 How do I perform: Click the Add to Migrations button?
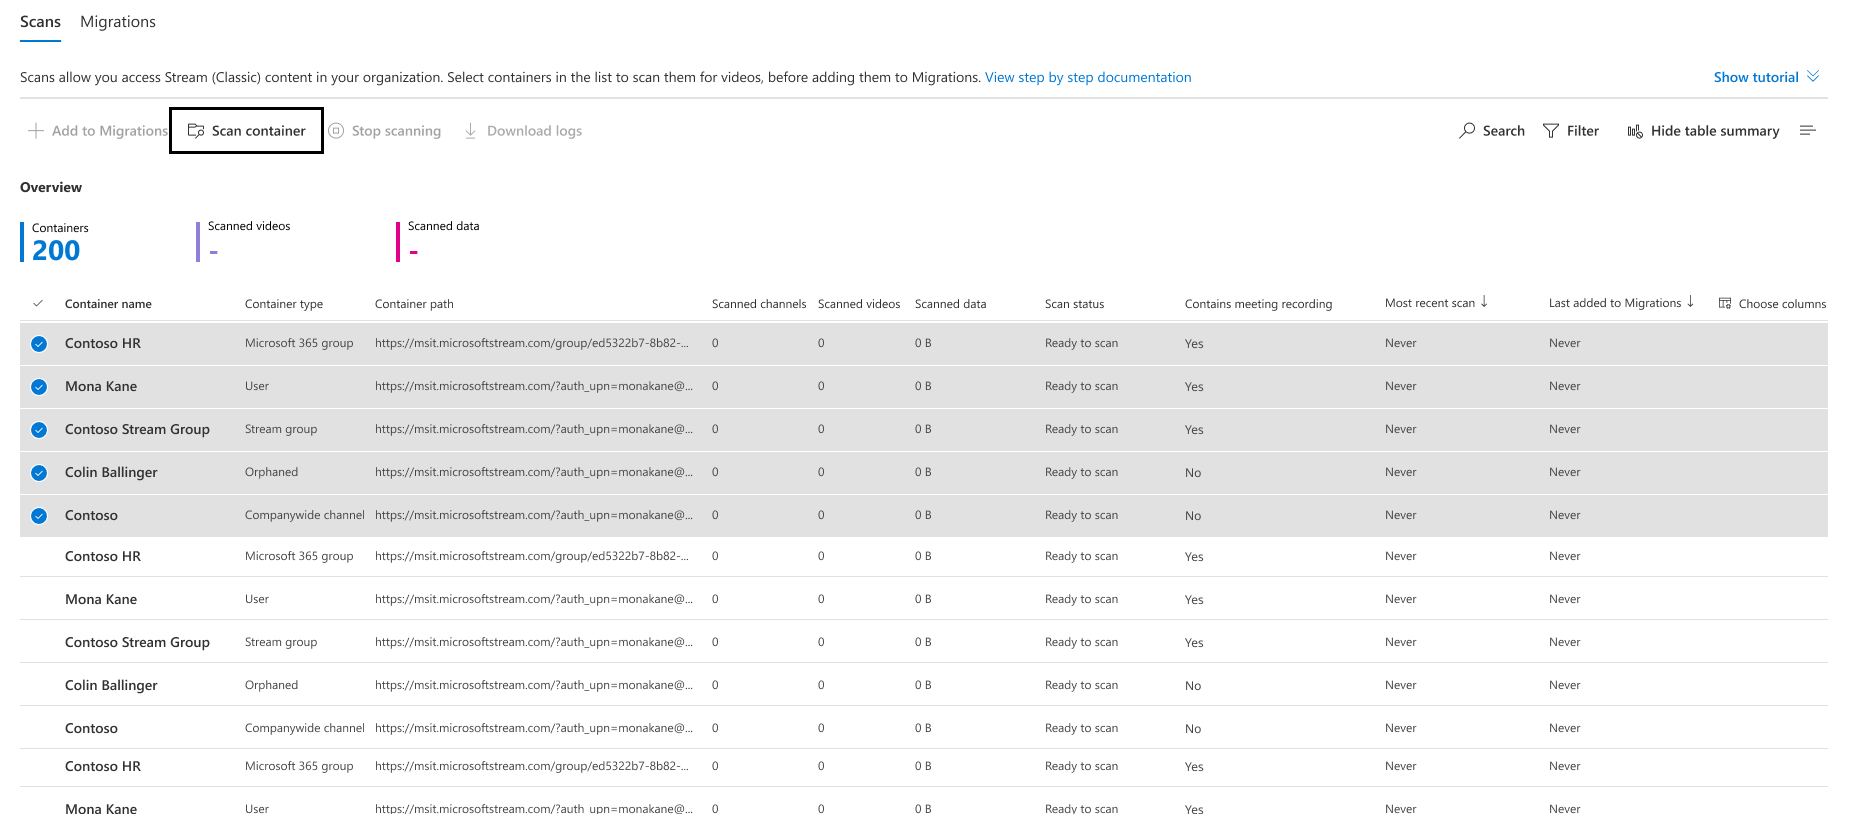click(x=98, y=131)
